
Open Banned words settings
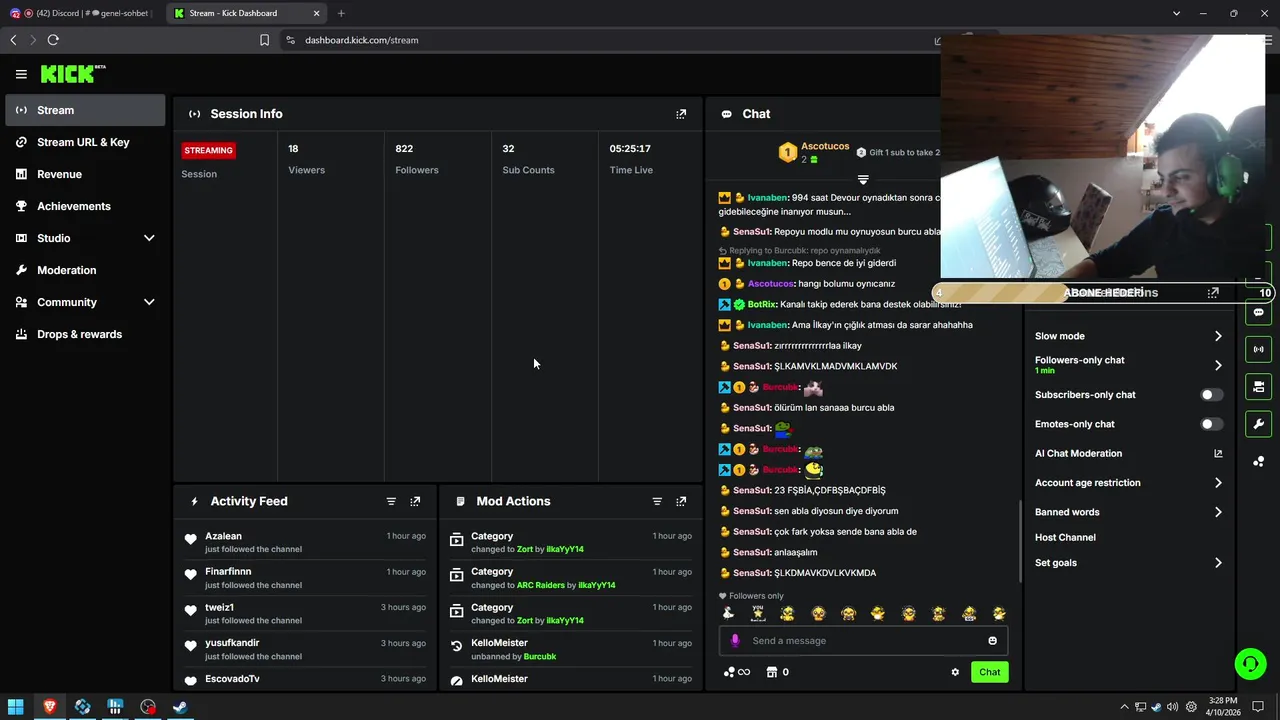(x=1128, y=512)
